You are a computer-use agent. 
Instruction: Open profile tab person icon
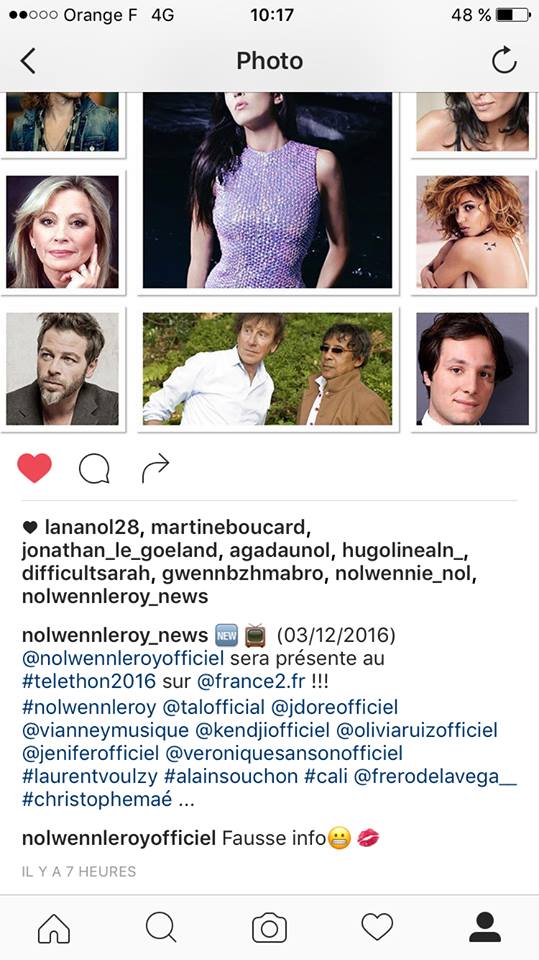(x=485, y=927)
